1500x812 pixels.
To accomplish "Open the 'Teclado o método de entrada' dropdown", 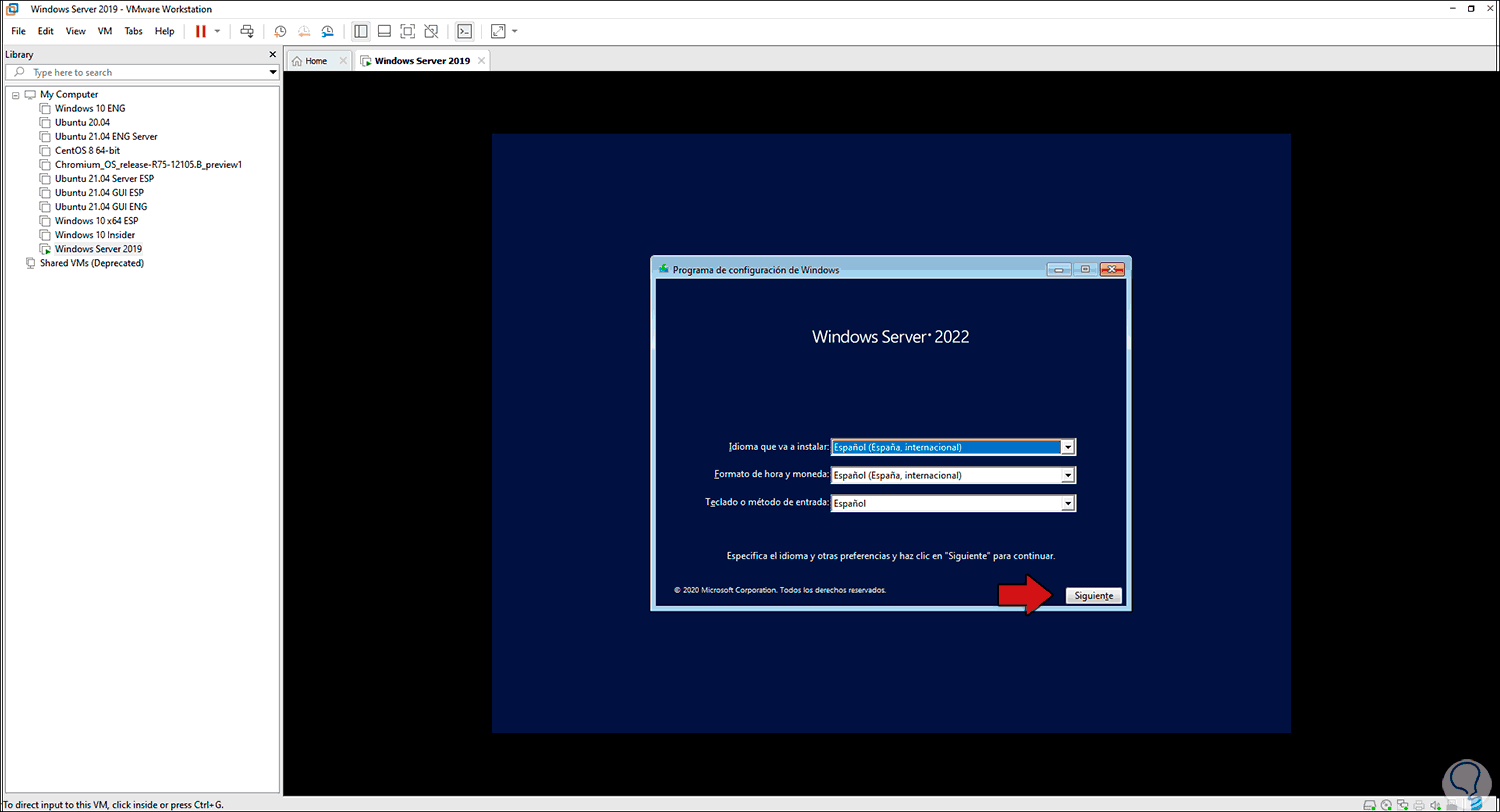I will 953,503.
